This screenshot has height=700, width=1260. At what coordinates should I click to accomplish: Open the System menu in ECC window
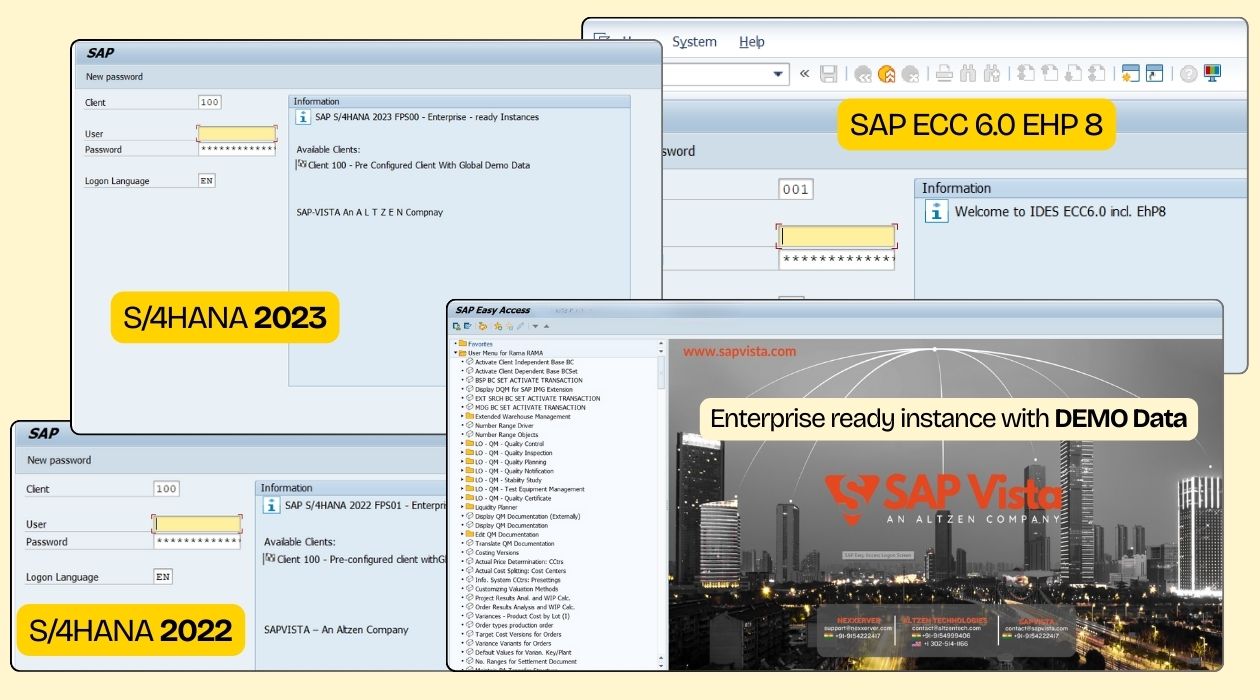[694, 42]
